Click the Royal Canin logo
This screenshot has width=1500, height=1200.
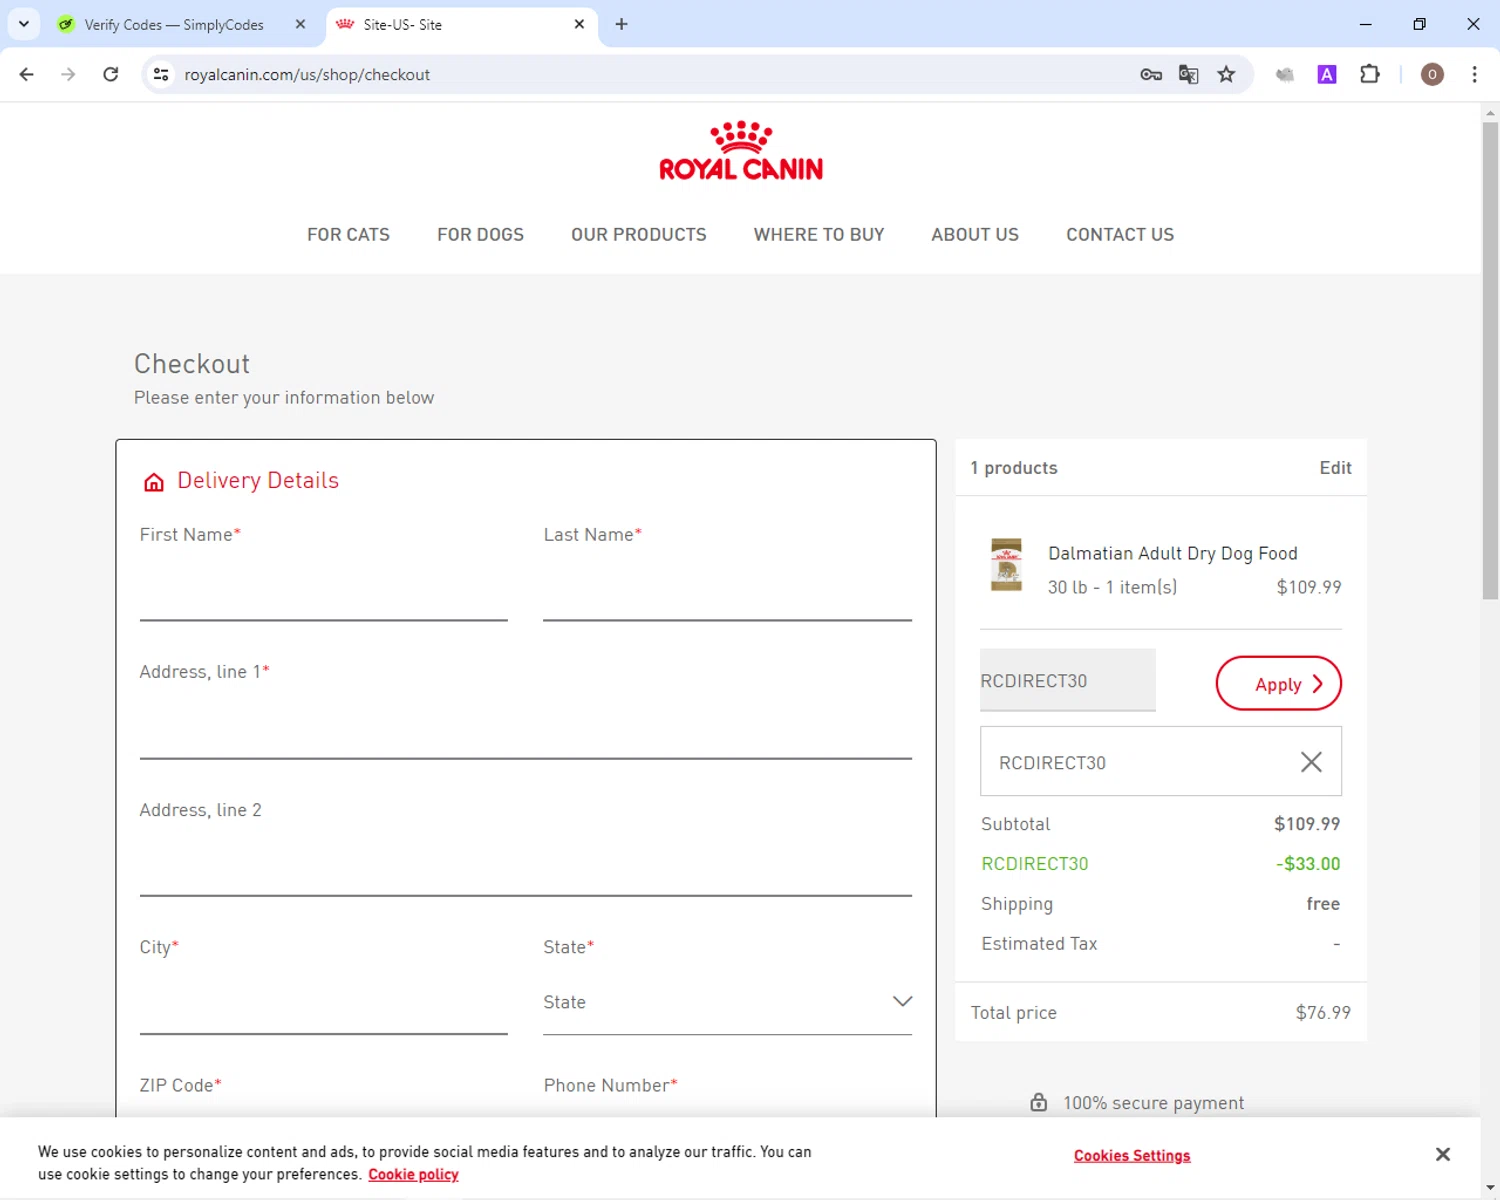pyautogui.click(x=741, y=151)
